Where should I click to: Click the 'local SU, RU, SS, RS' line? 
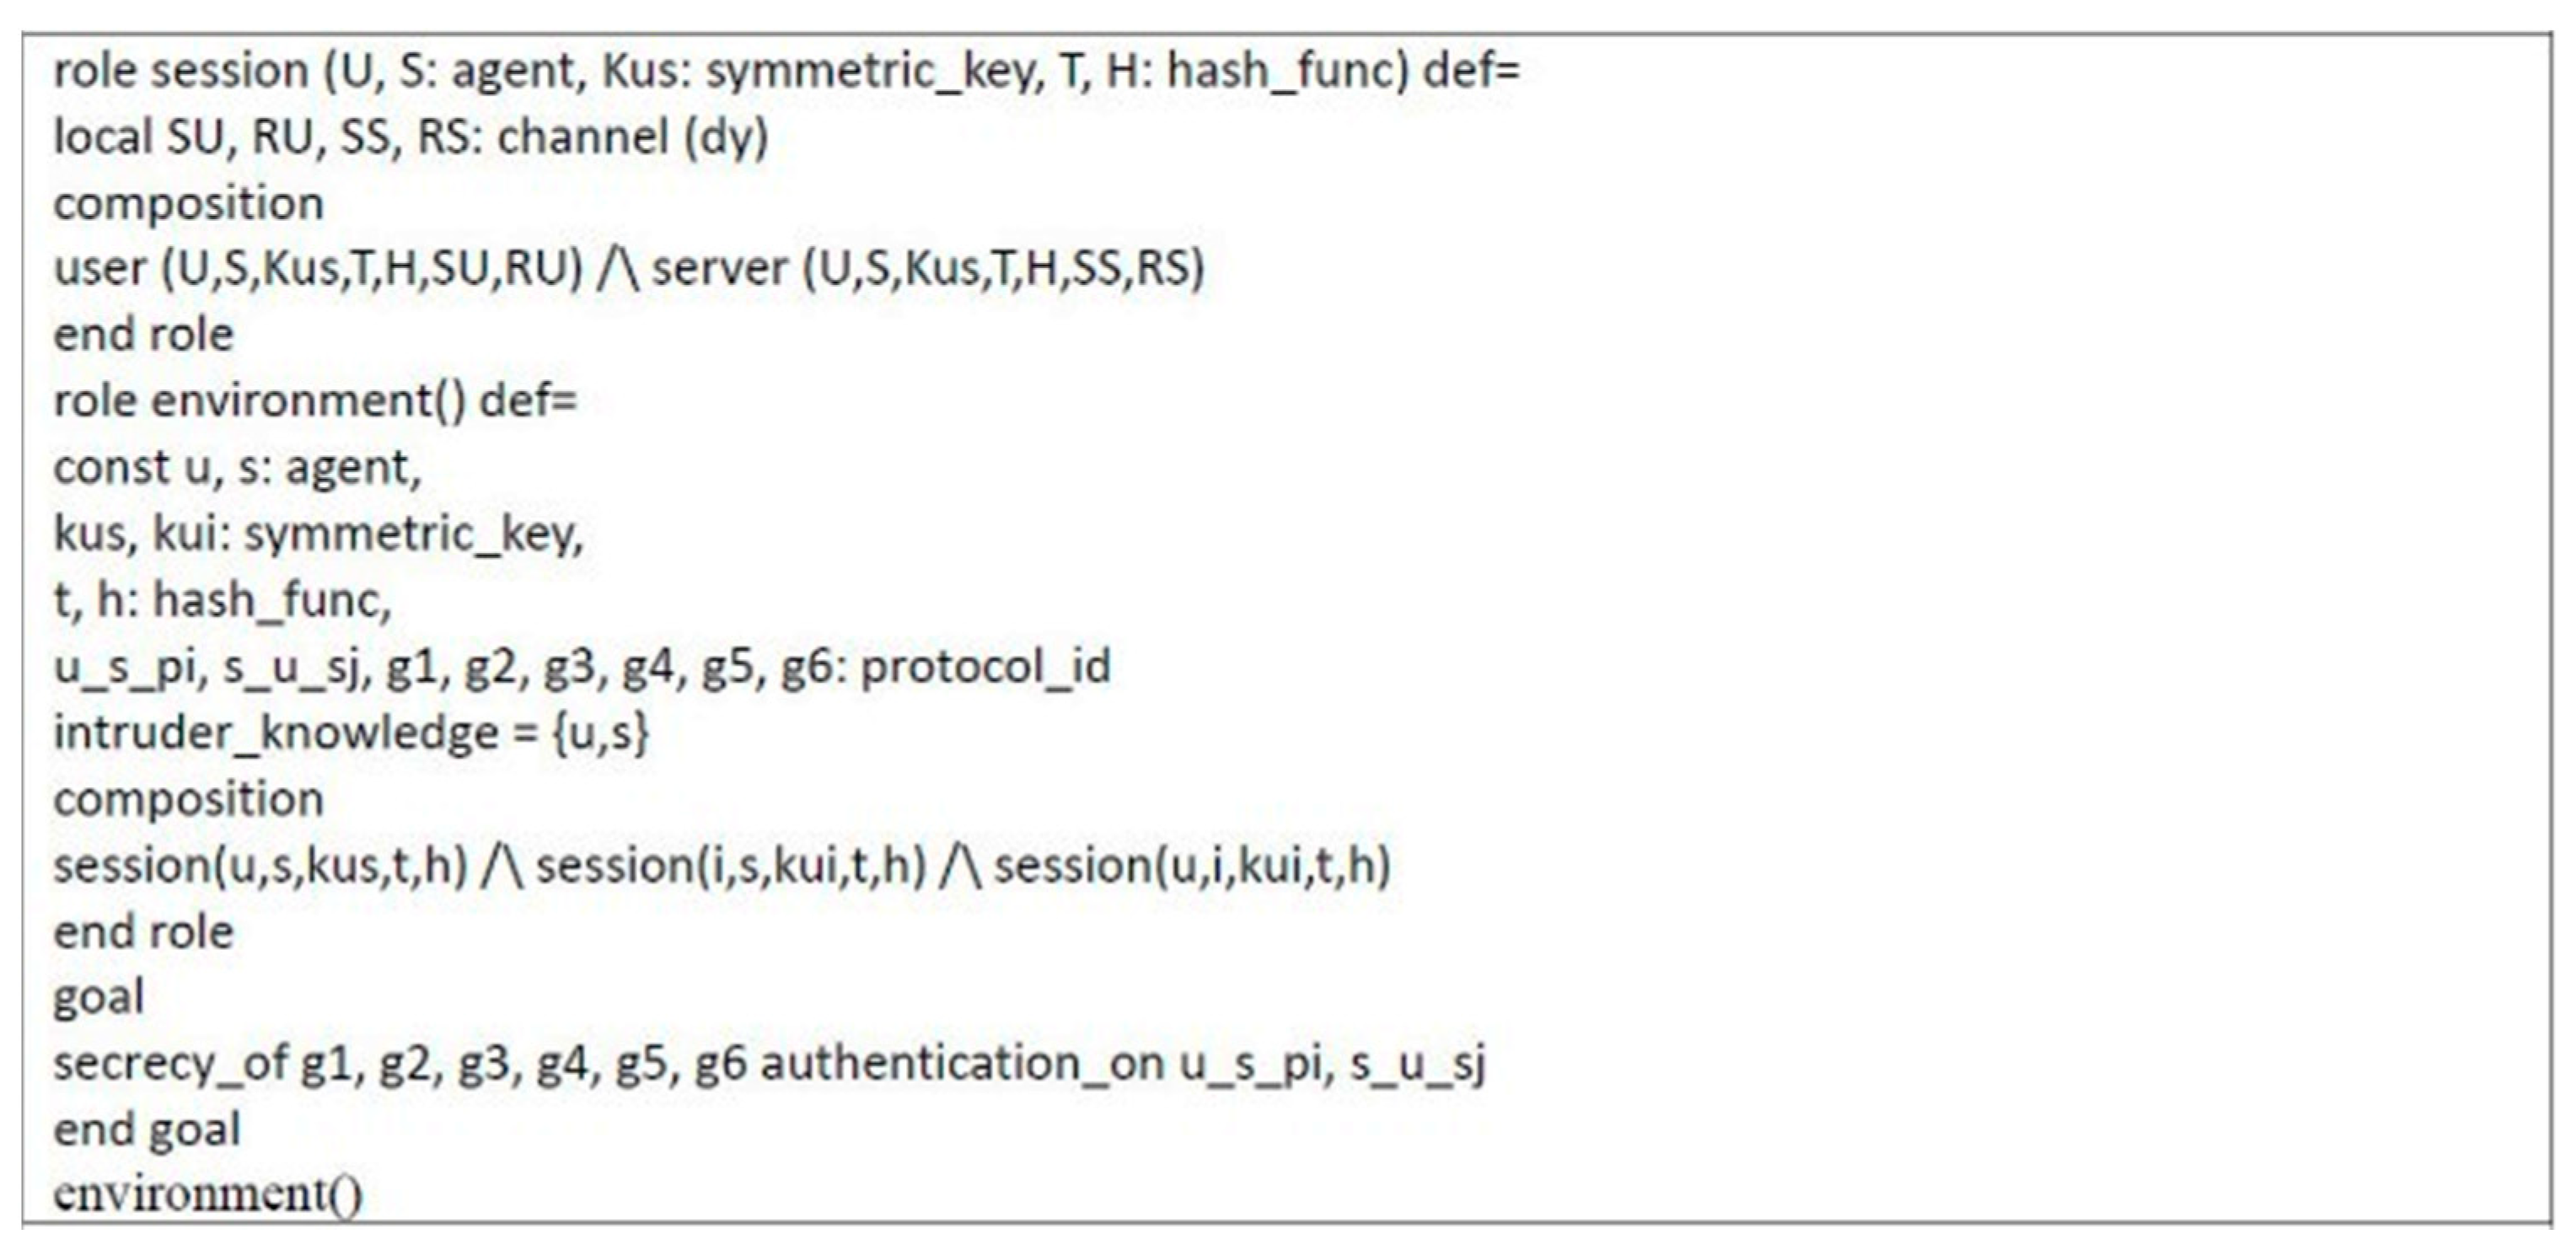[x=410, y=138]
